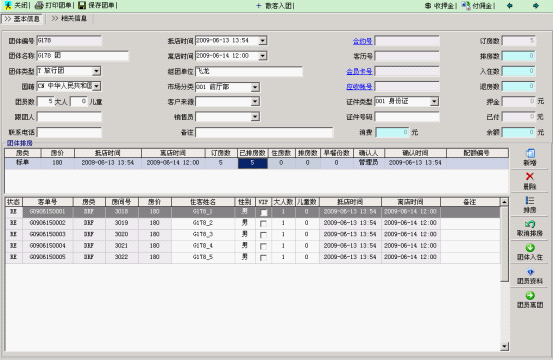
Task: Open the 国籍 nationality dropdown
Action: click(96, 86)
